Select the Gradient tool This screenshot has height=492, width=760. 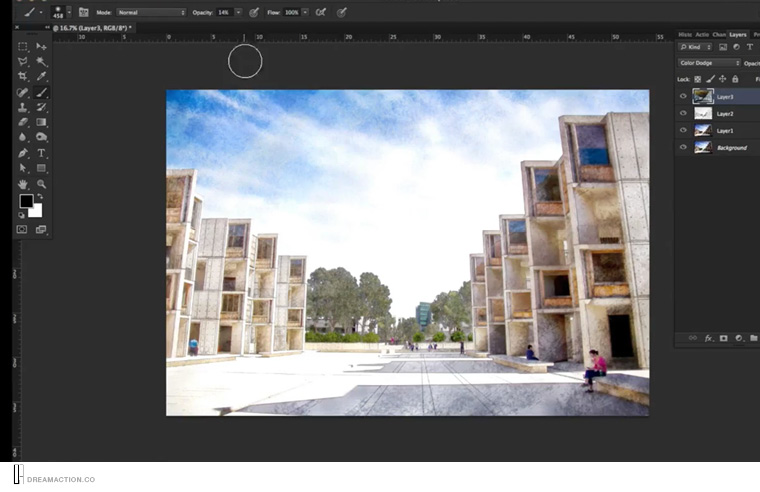(41, 122)
